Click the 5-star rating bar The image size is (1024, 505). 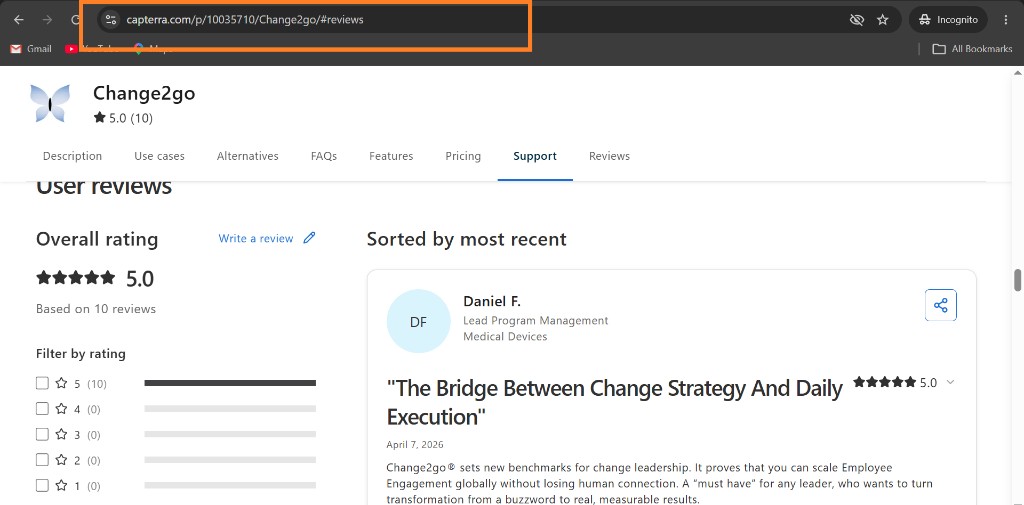[x=230, y=383]
